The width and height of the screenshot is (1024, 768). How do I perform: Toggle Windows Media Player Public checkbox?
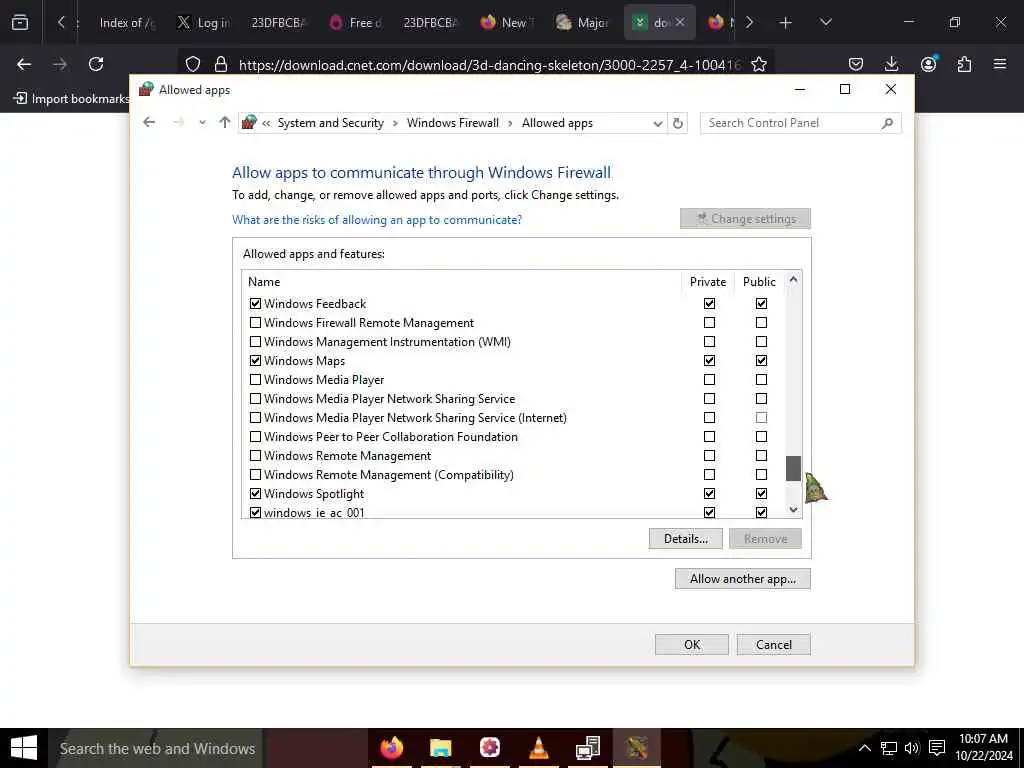761,379
